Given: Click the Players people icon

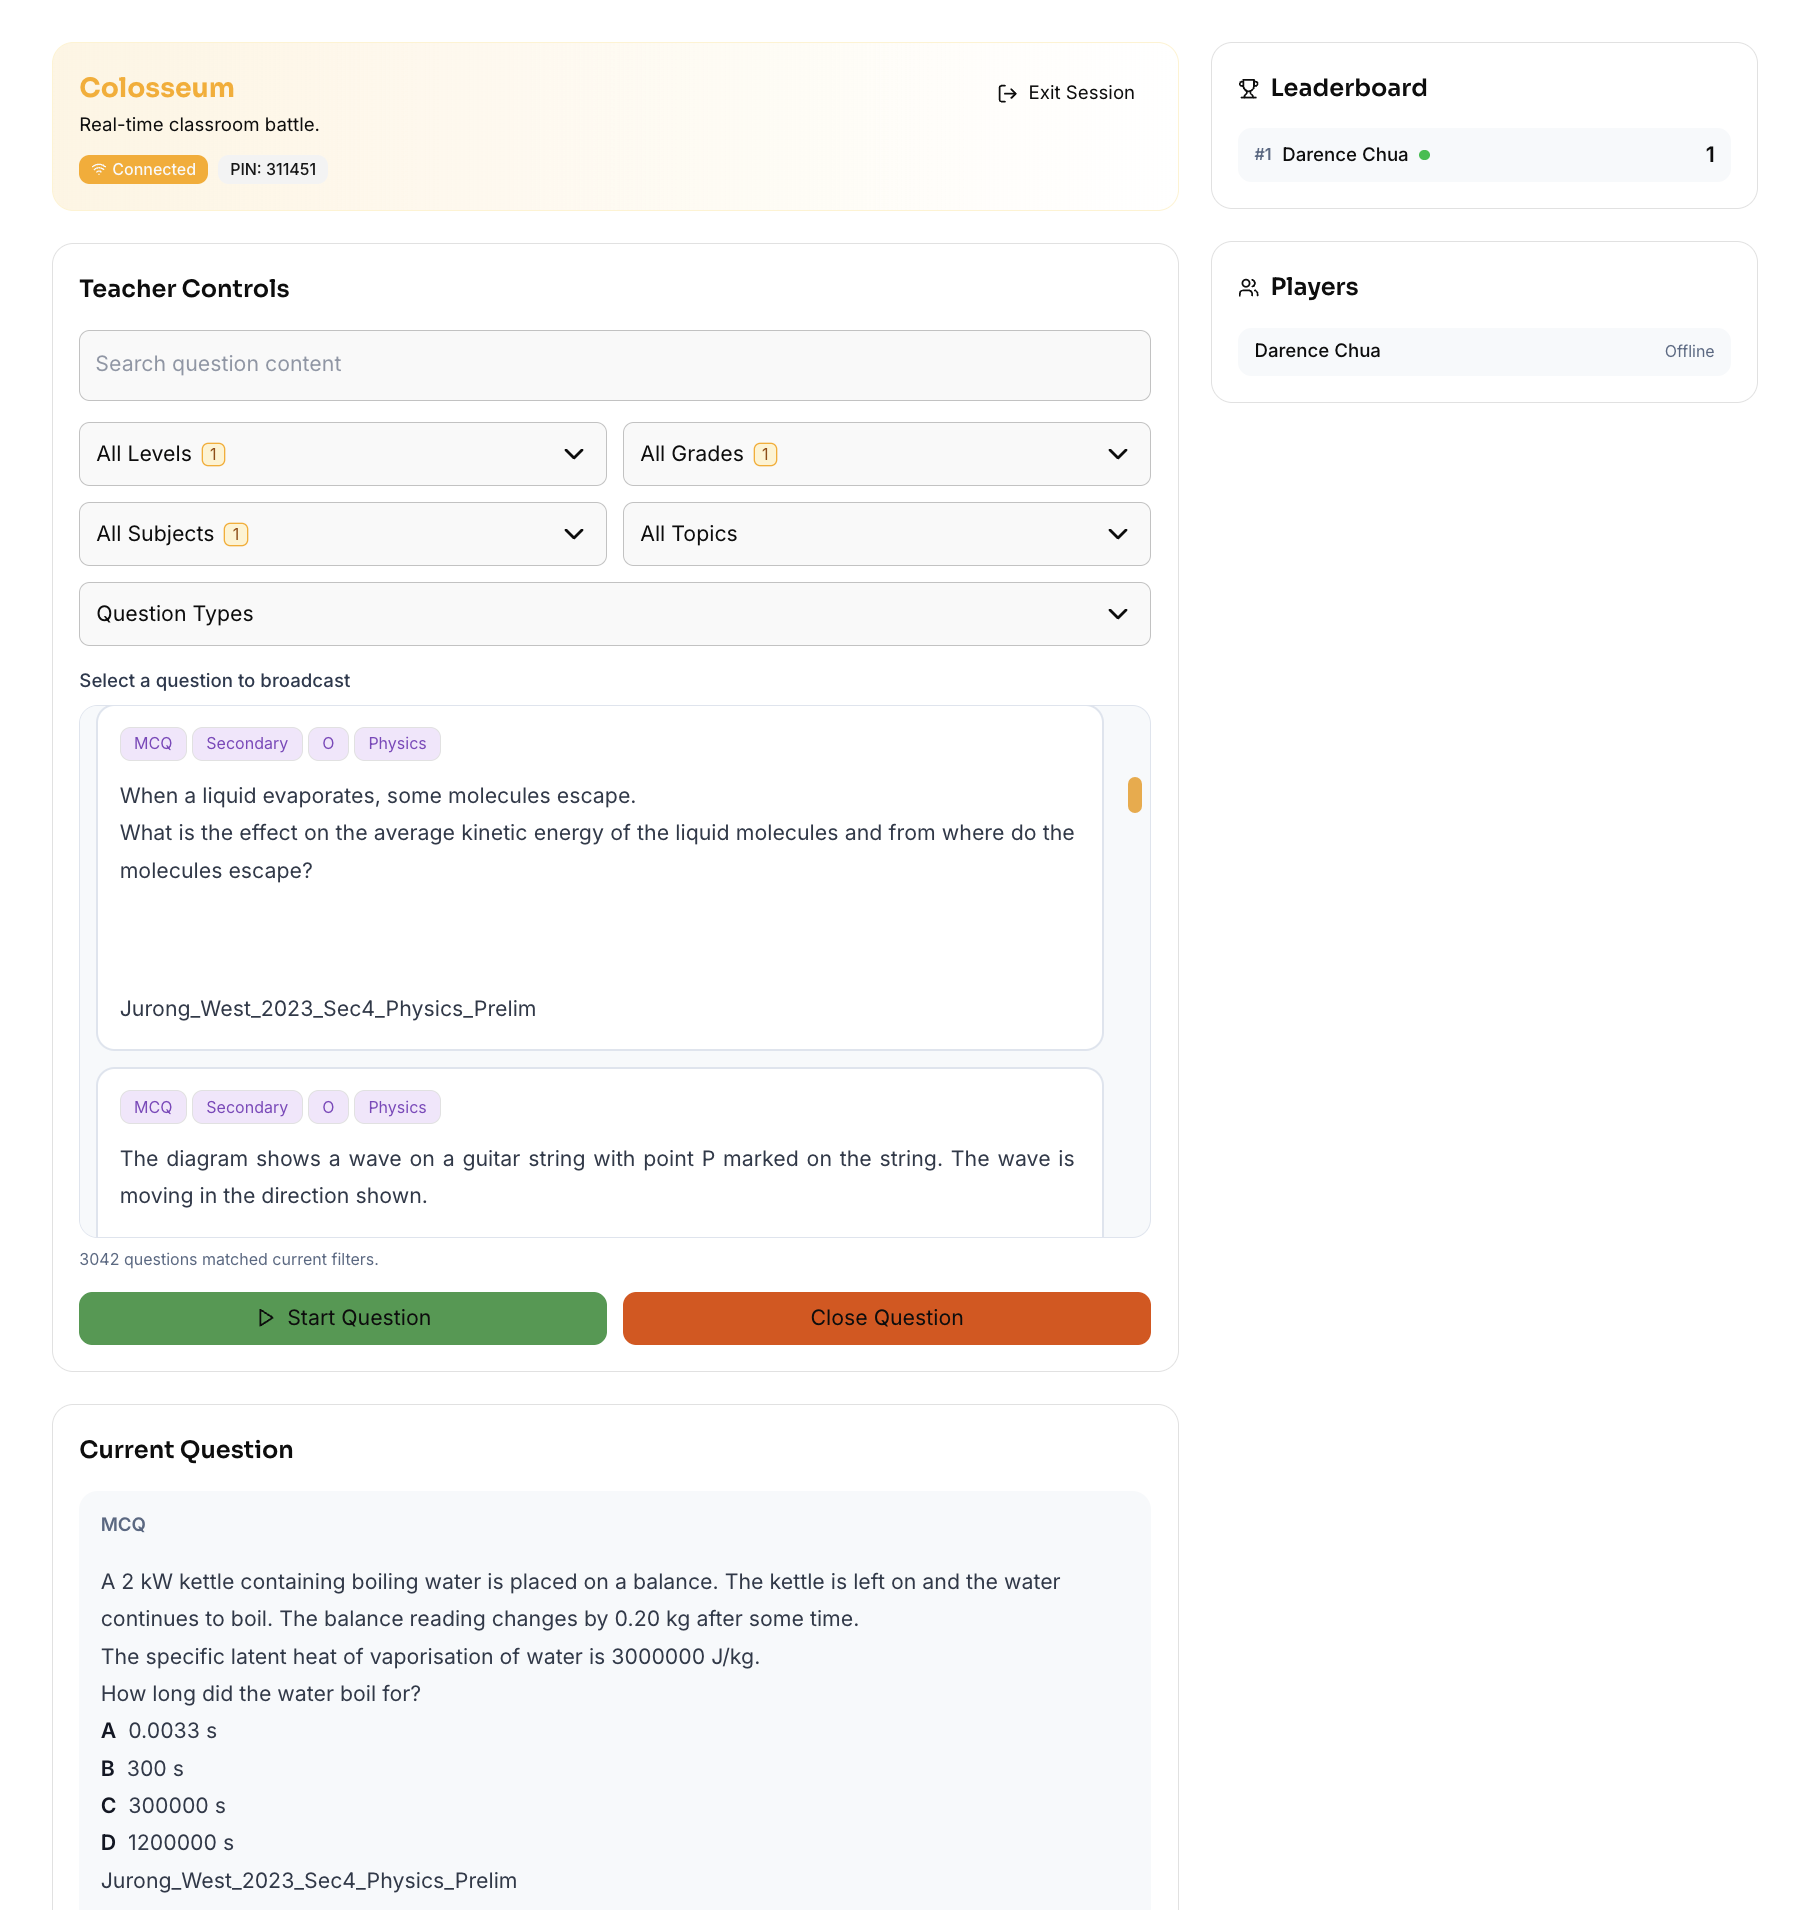Looking at the screenshot, I should pos(1248,288).
